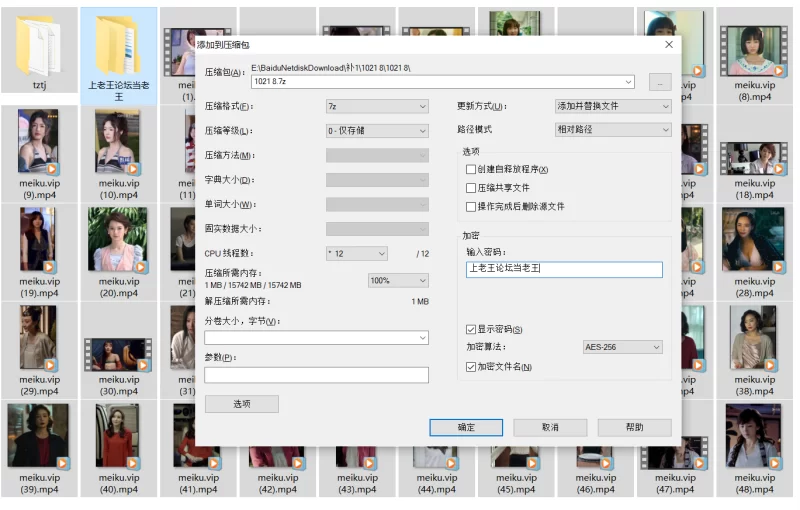The width and height of the screenshot is (800, 510).
Task: Open the tztj folder icon
Action: coord(39,46)
